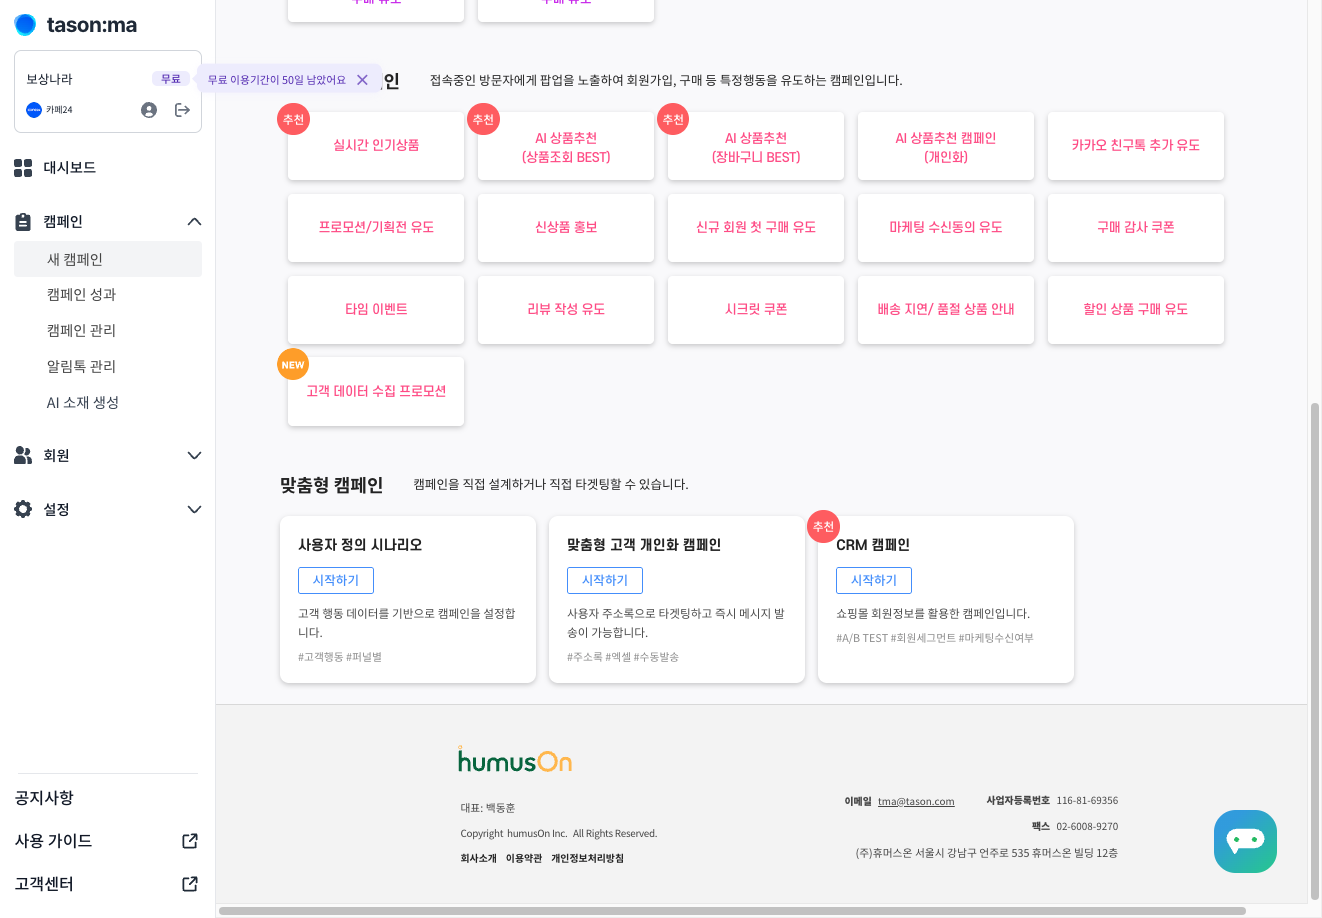This screenshot has width=1322, height=918.
Task: Click the logout icon
Action: 182,110
